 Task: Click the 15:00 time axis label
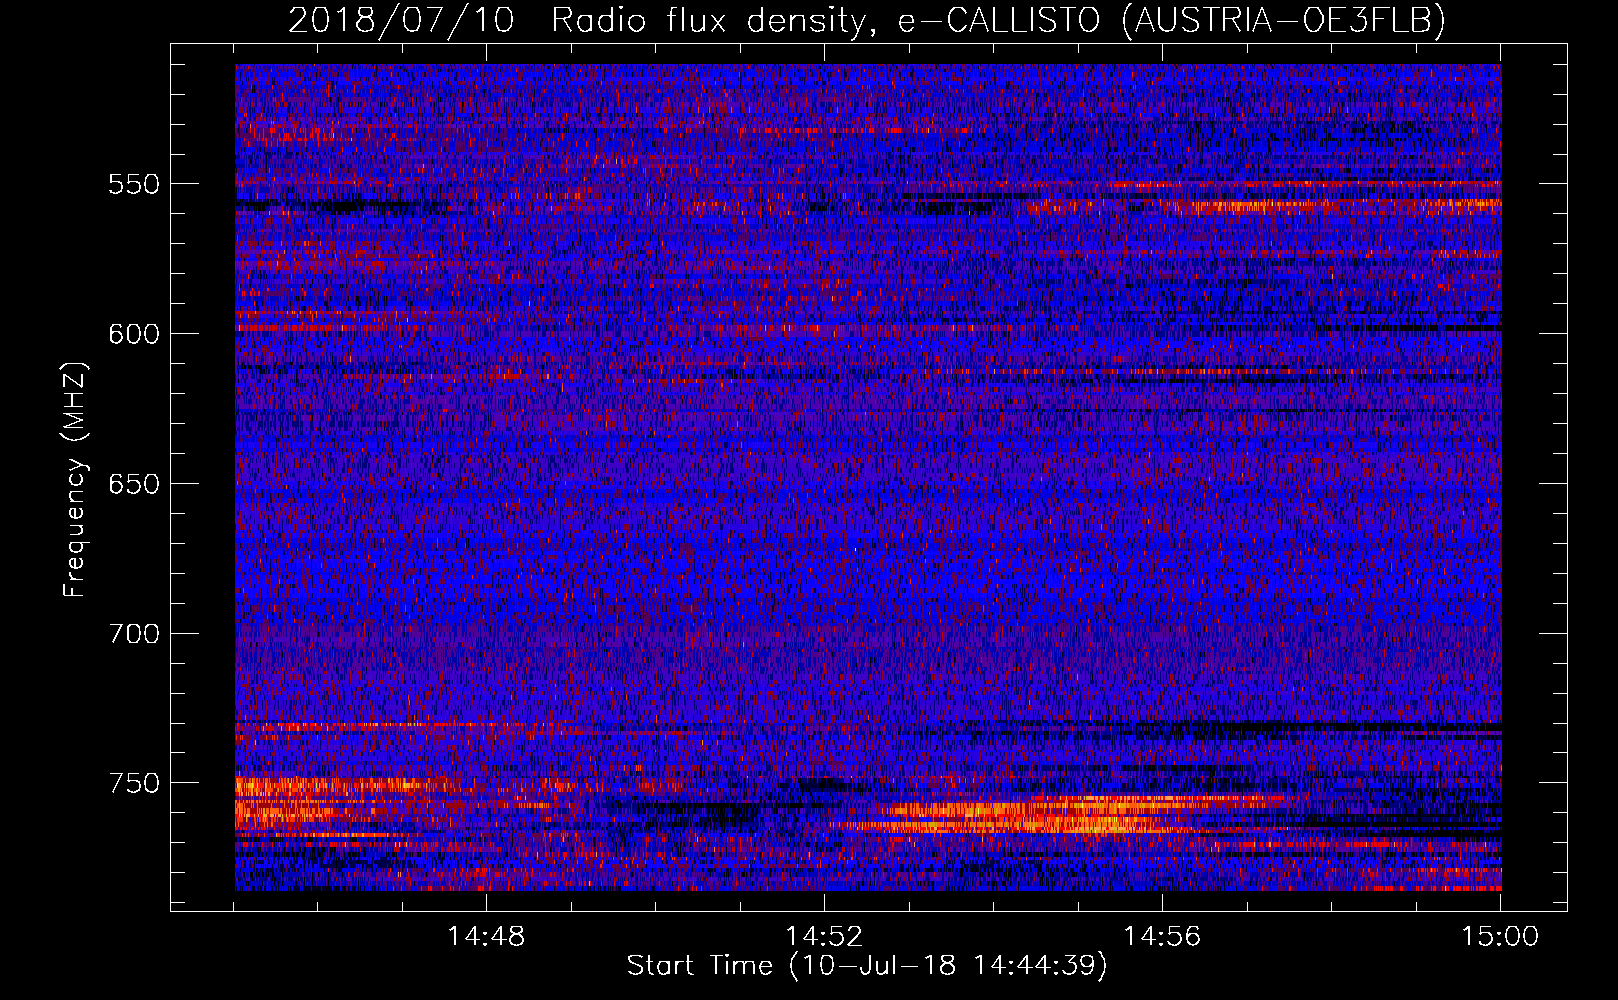[1500, 937]
